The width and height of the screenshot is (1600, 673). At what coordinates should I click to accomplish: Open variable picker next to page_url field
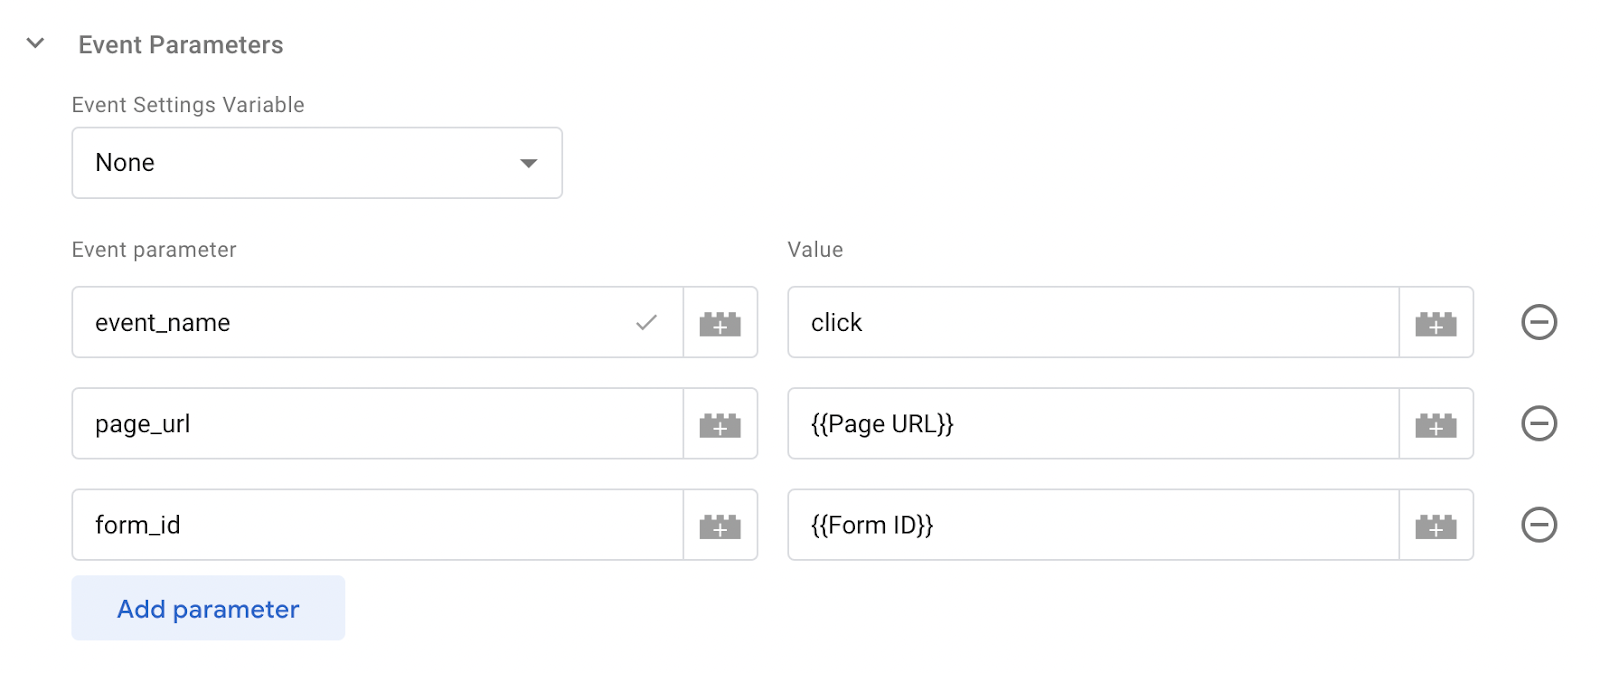[x=720, y=424]
